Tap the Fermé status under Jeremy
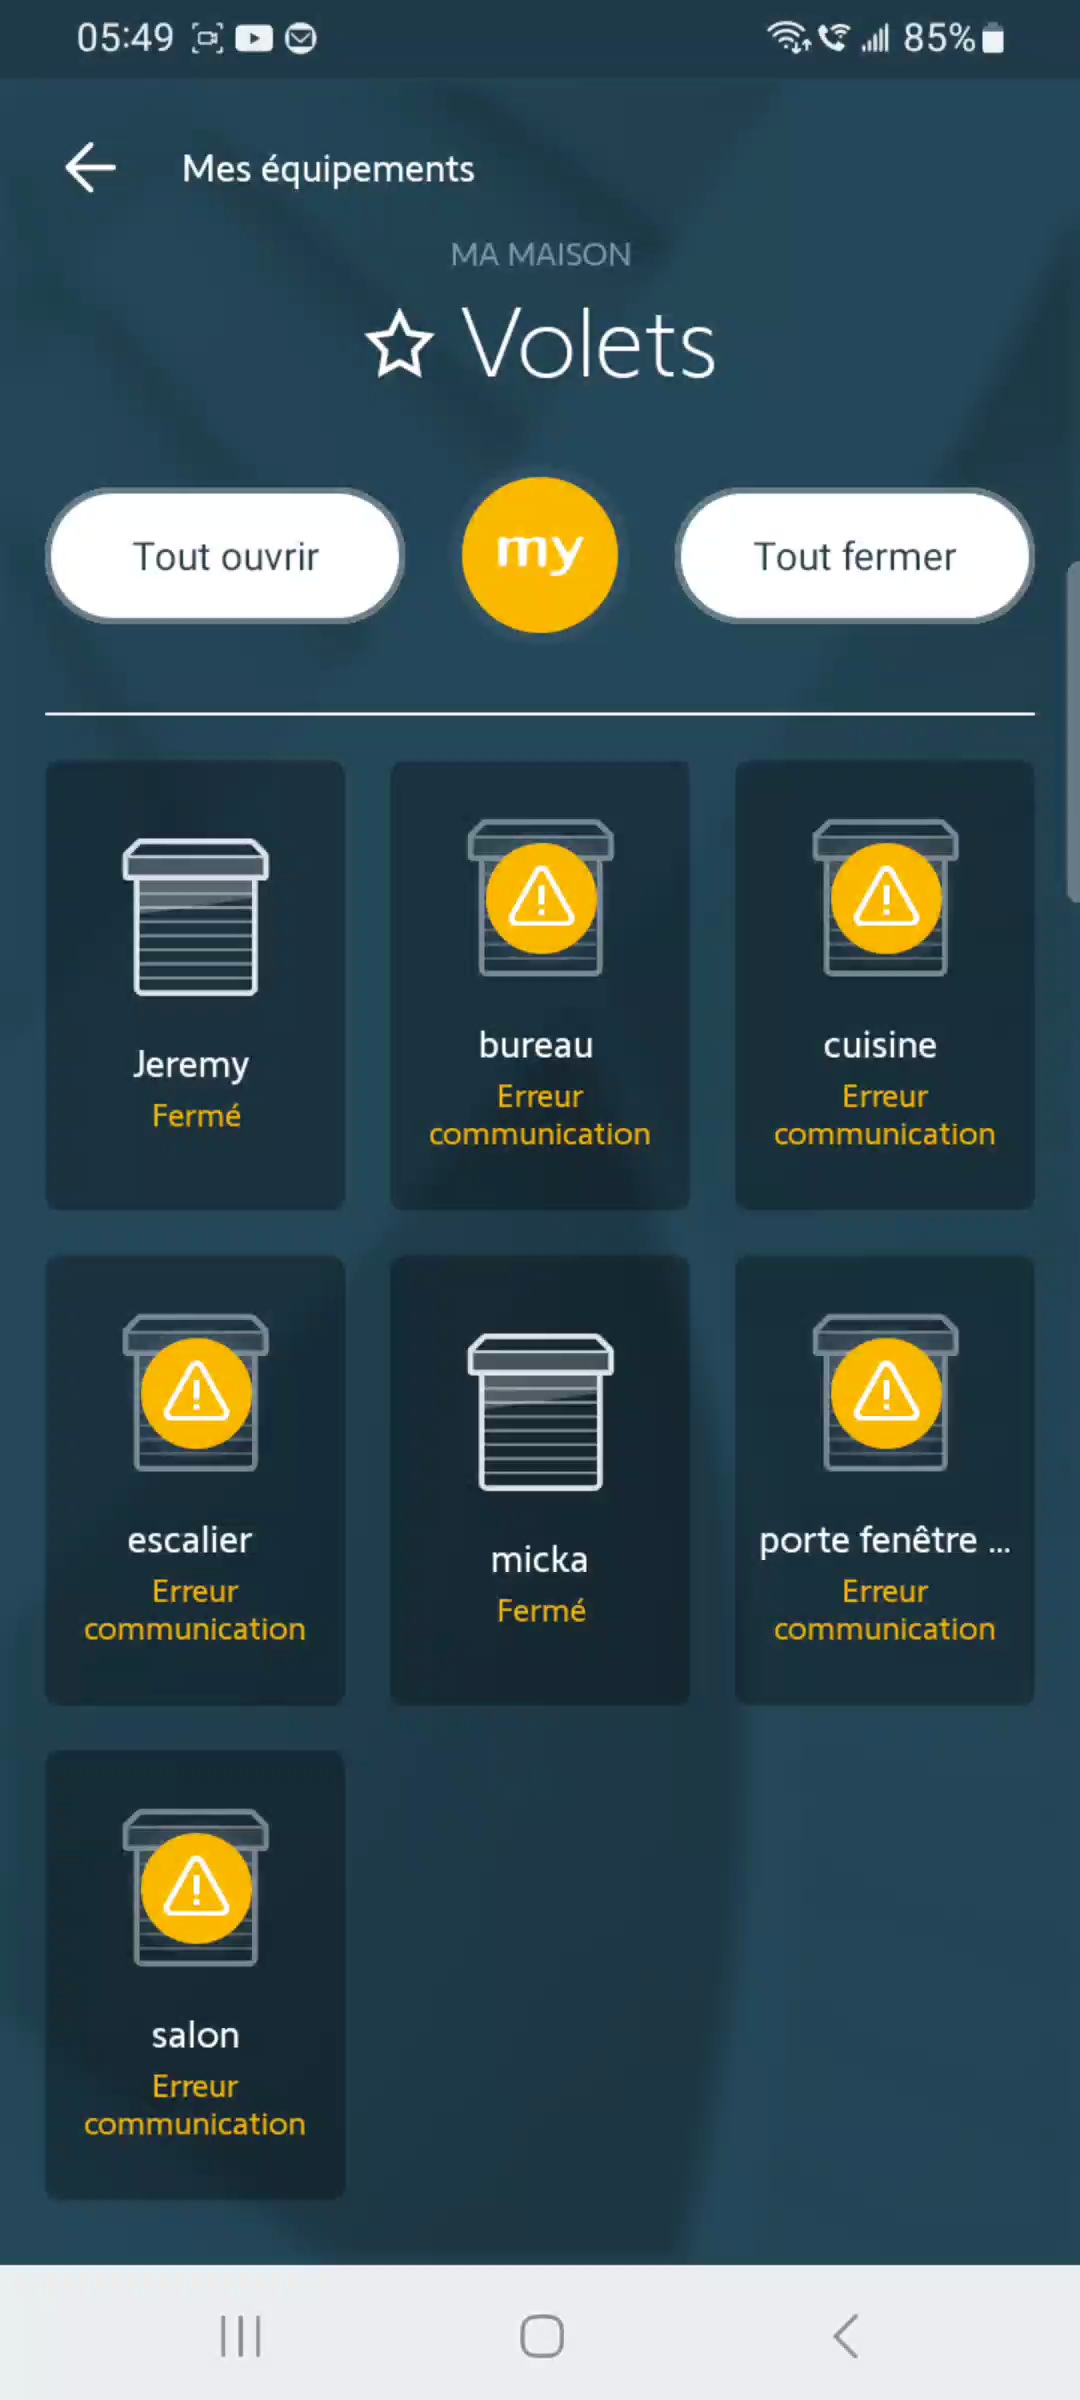The height and width of the screenshot is (2400, 1080). (196, 1116)
